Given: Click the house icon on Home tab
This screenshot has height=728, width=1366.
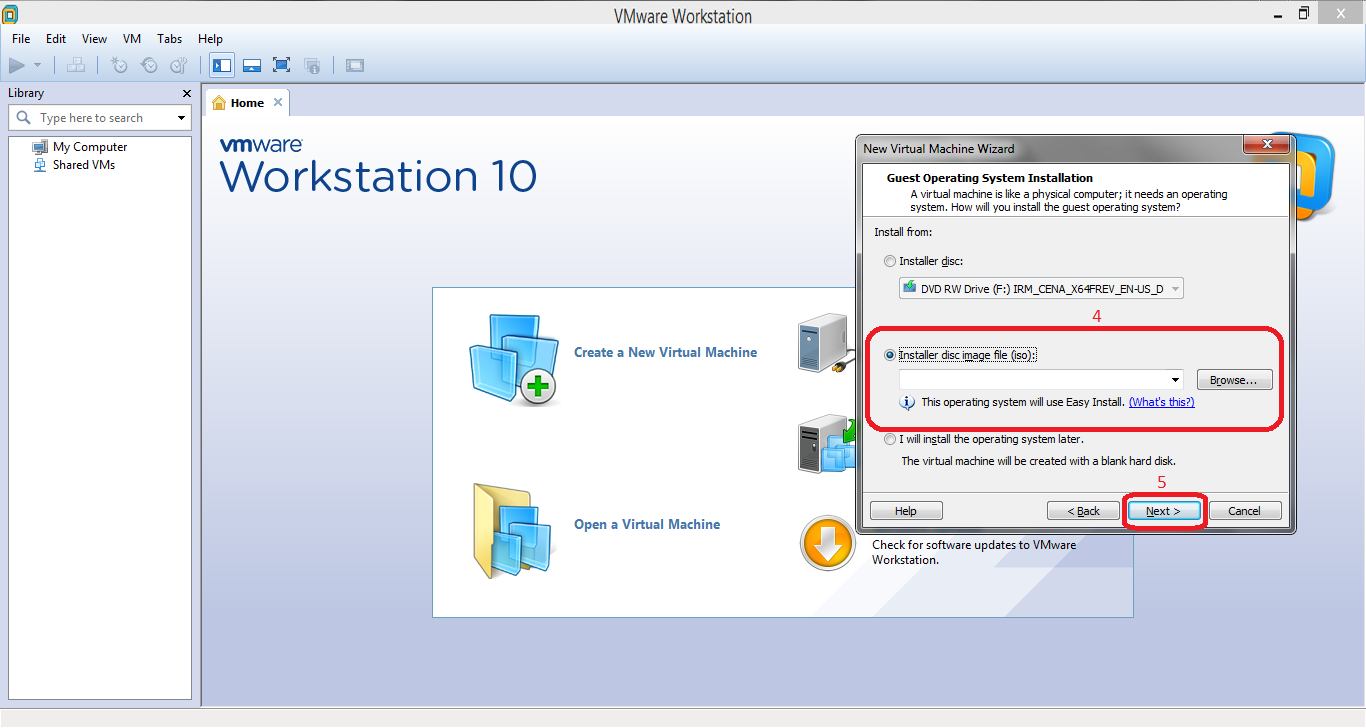Looking at the screenshot, I should [x=219, y=103].
